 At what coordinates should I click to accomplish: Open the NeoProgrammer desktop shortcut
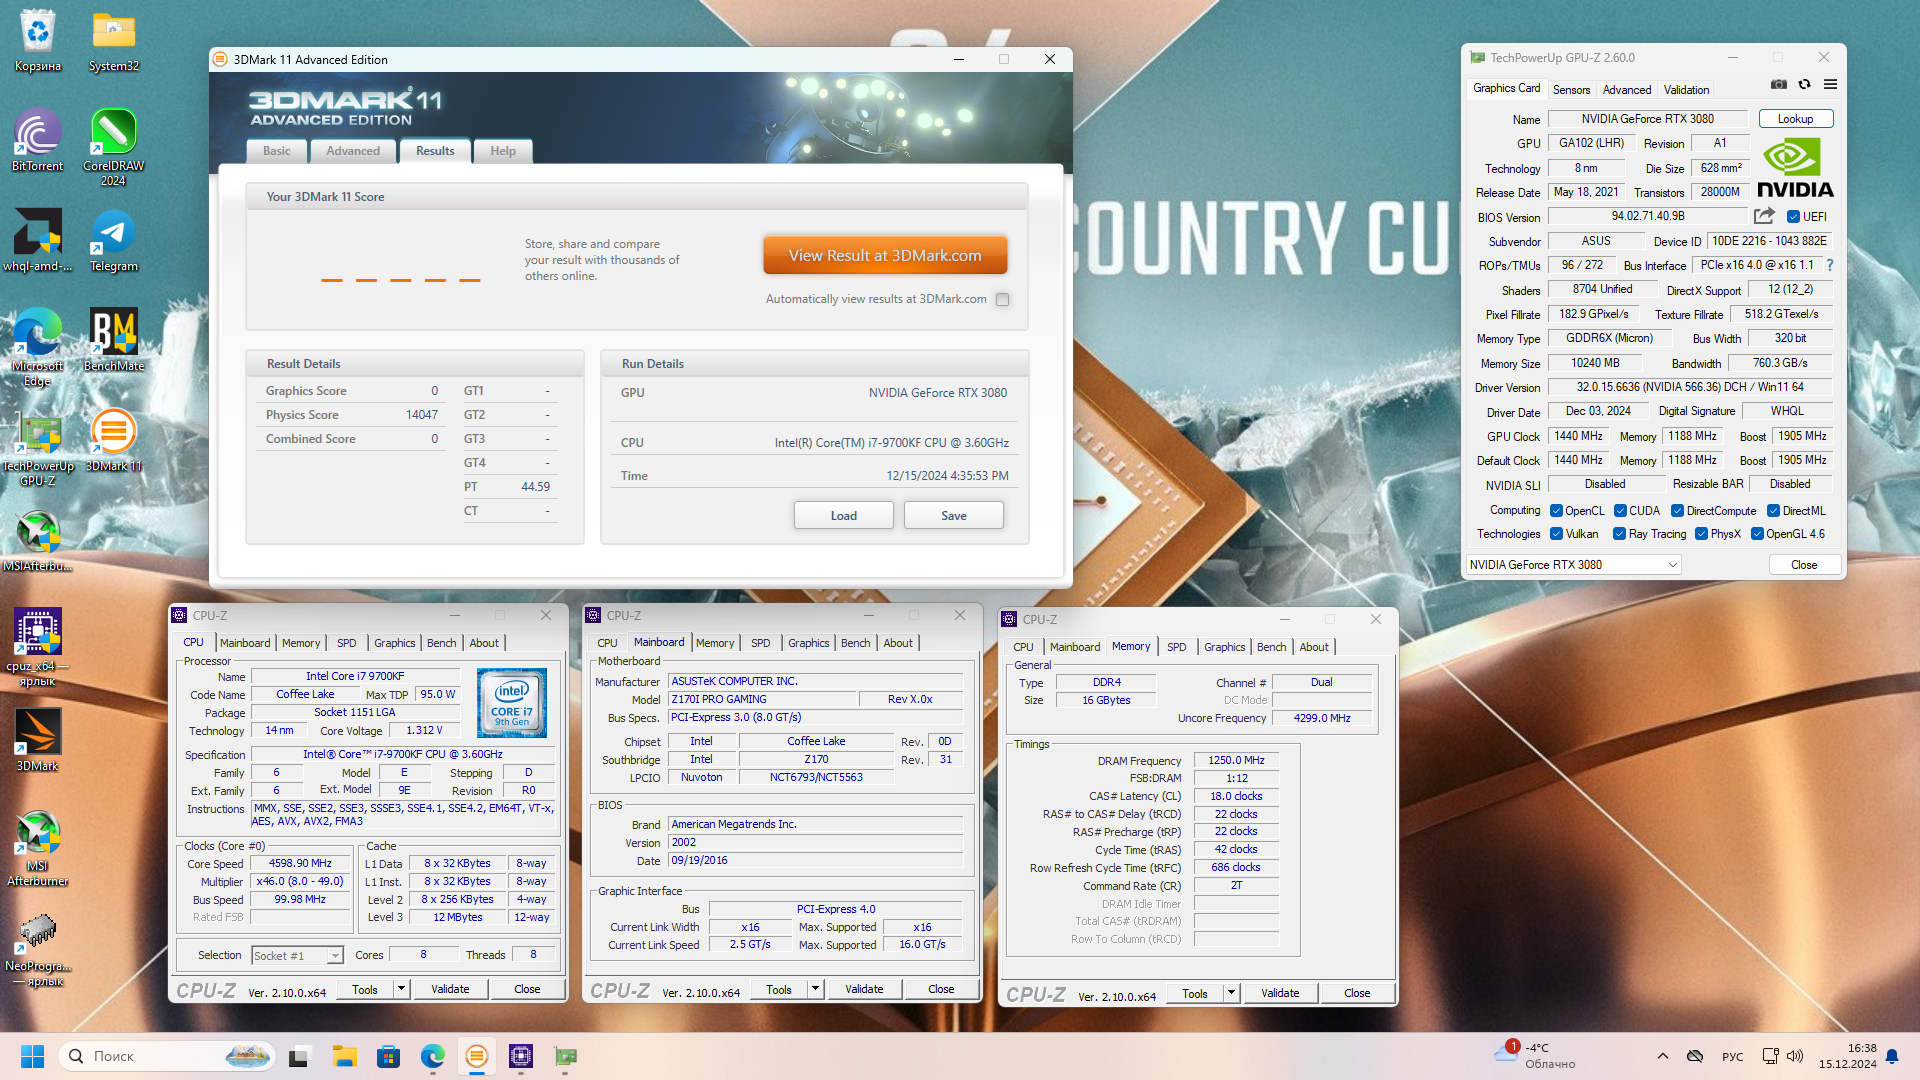38,947
